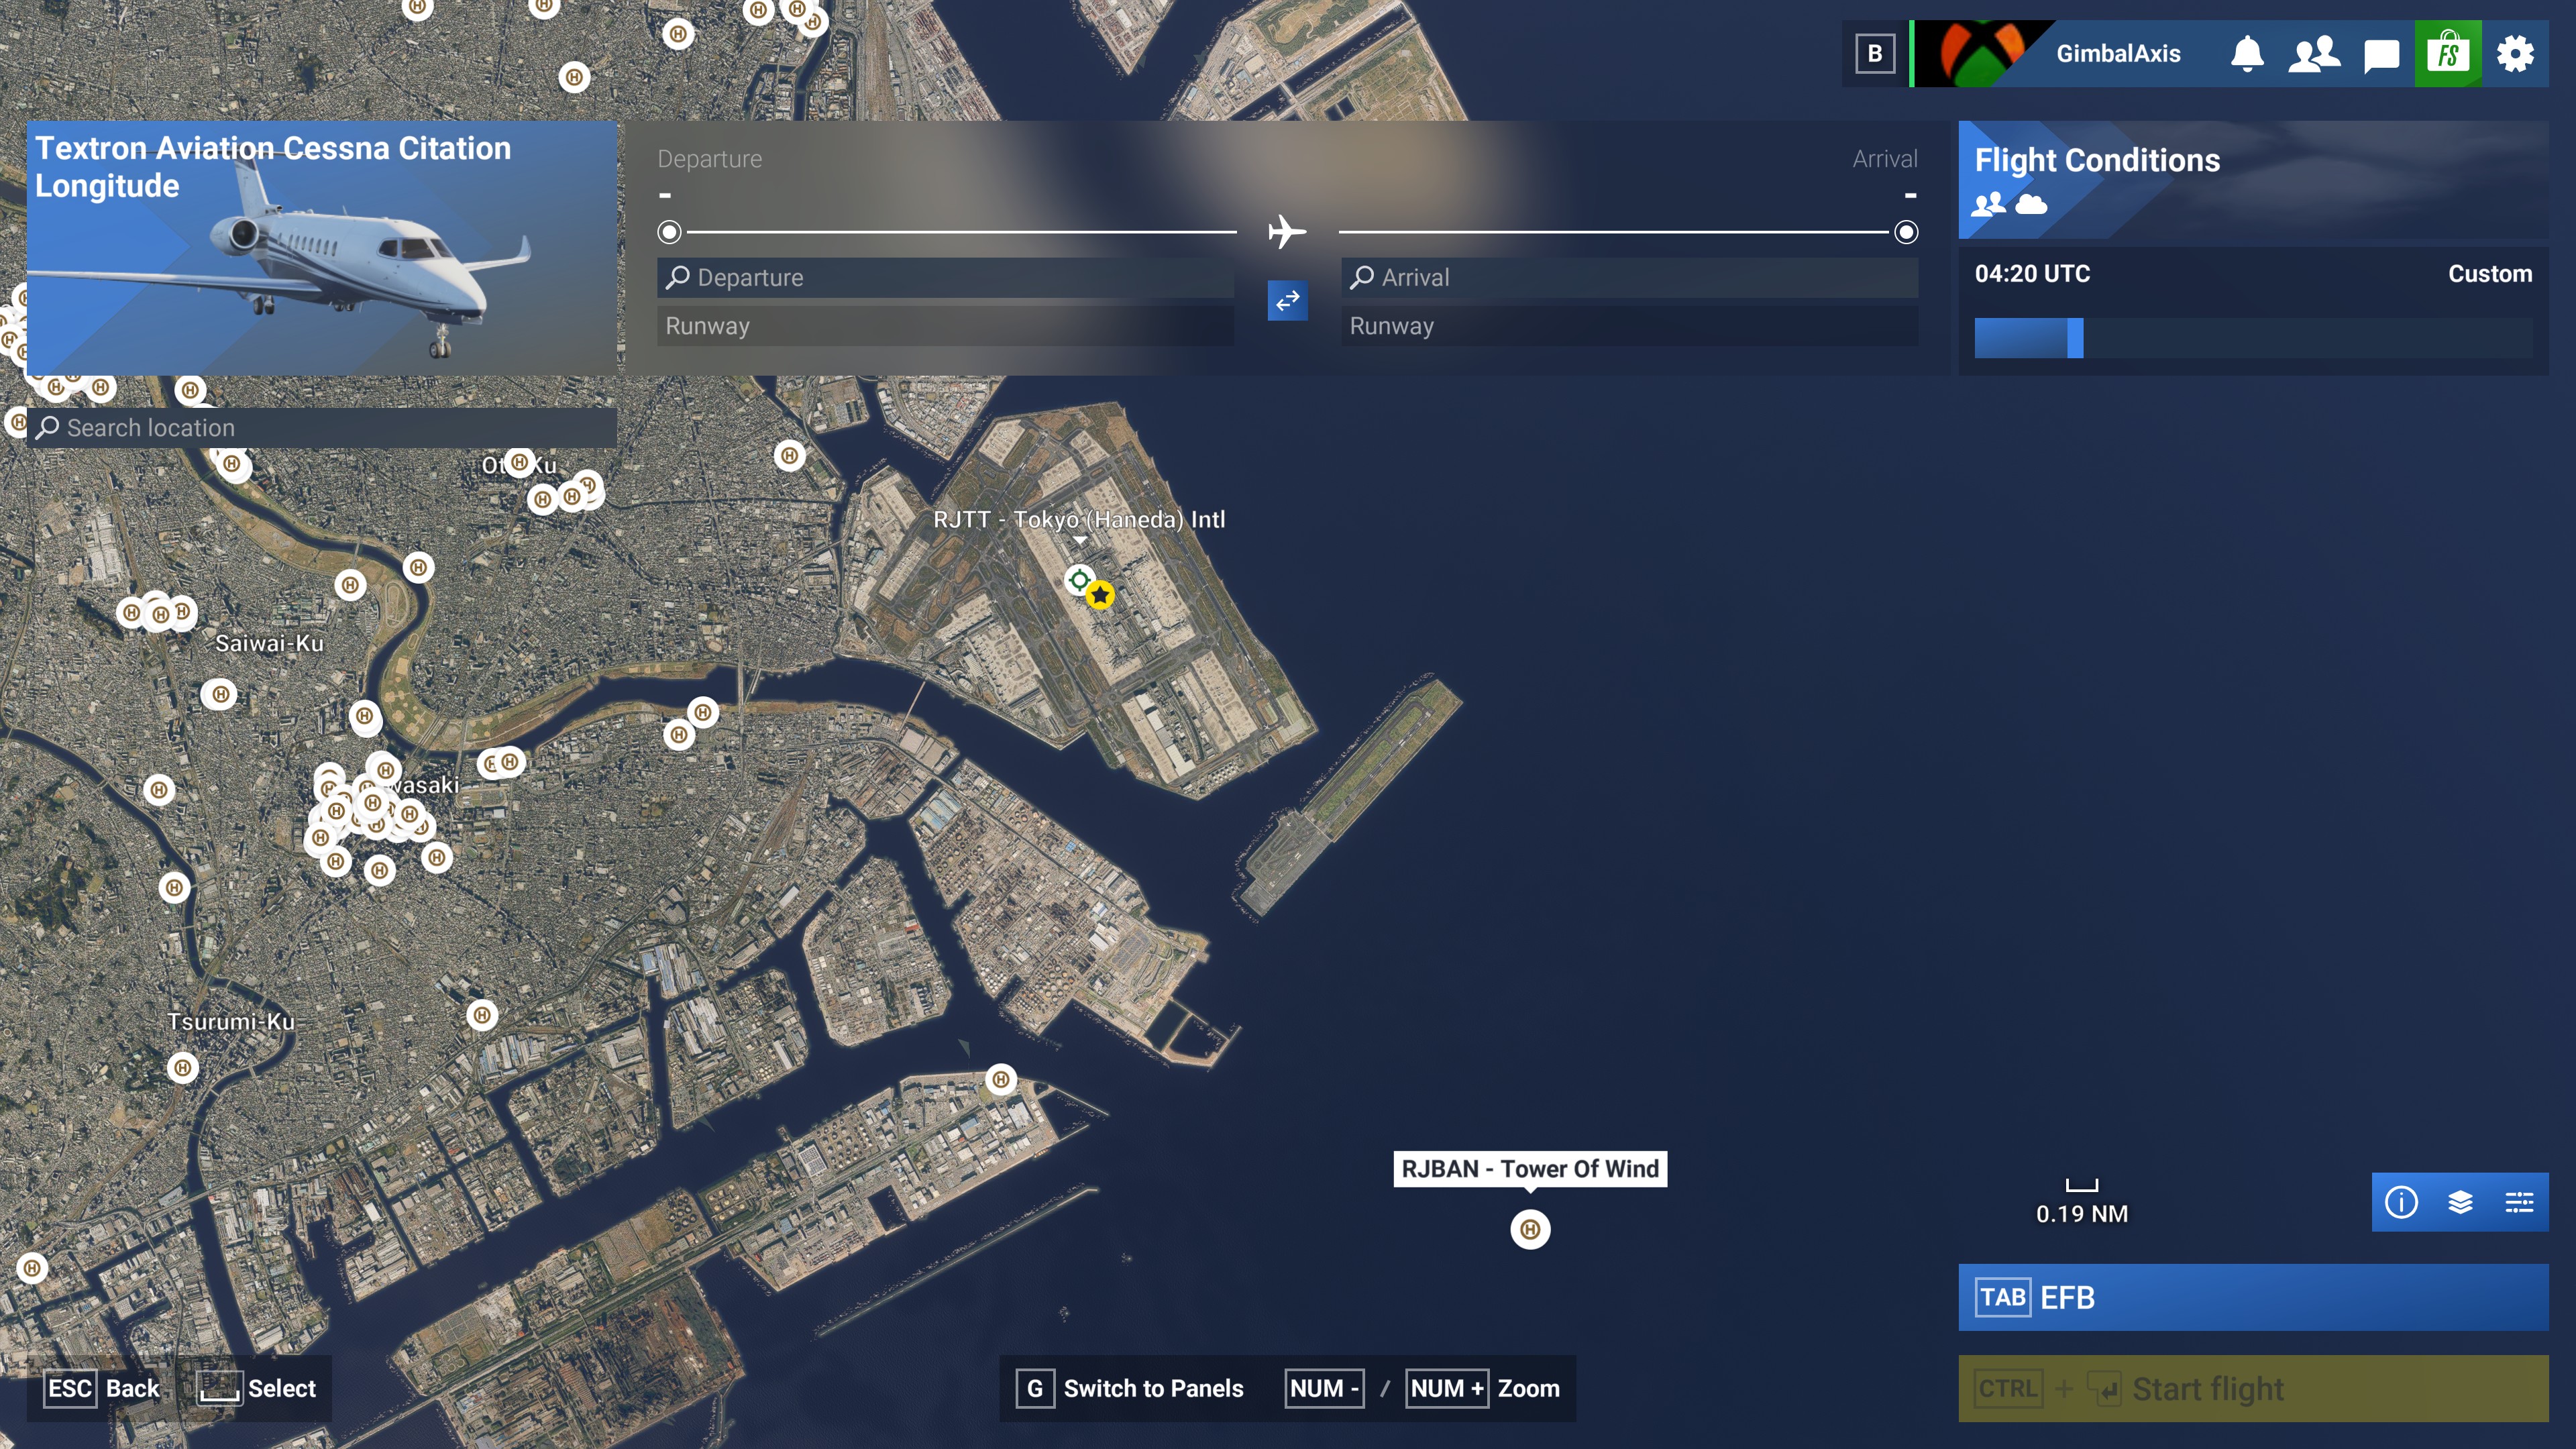2576x1449 pixels.
Task: Select the departure endpoint radio marker
Action: tap(669, 232)
